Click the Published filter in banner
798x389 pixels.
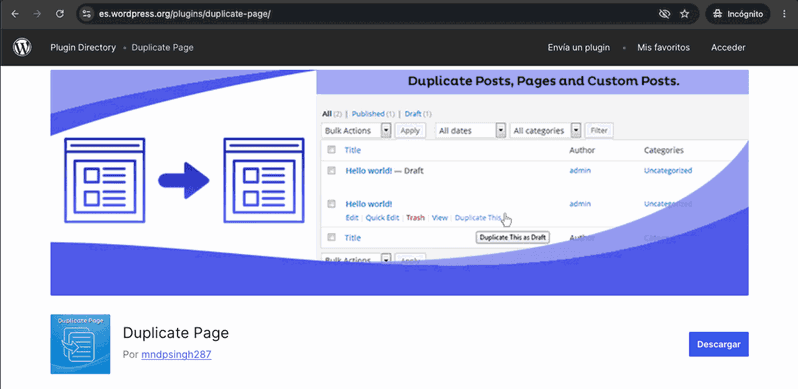click(x=373, y=114)
